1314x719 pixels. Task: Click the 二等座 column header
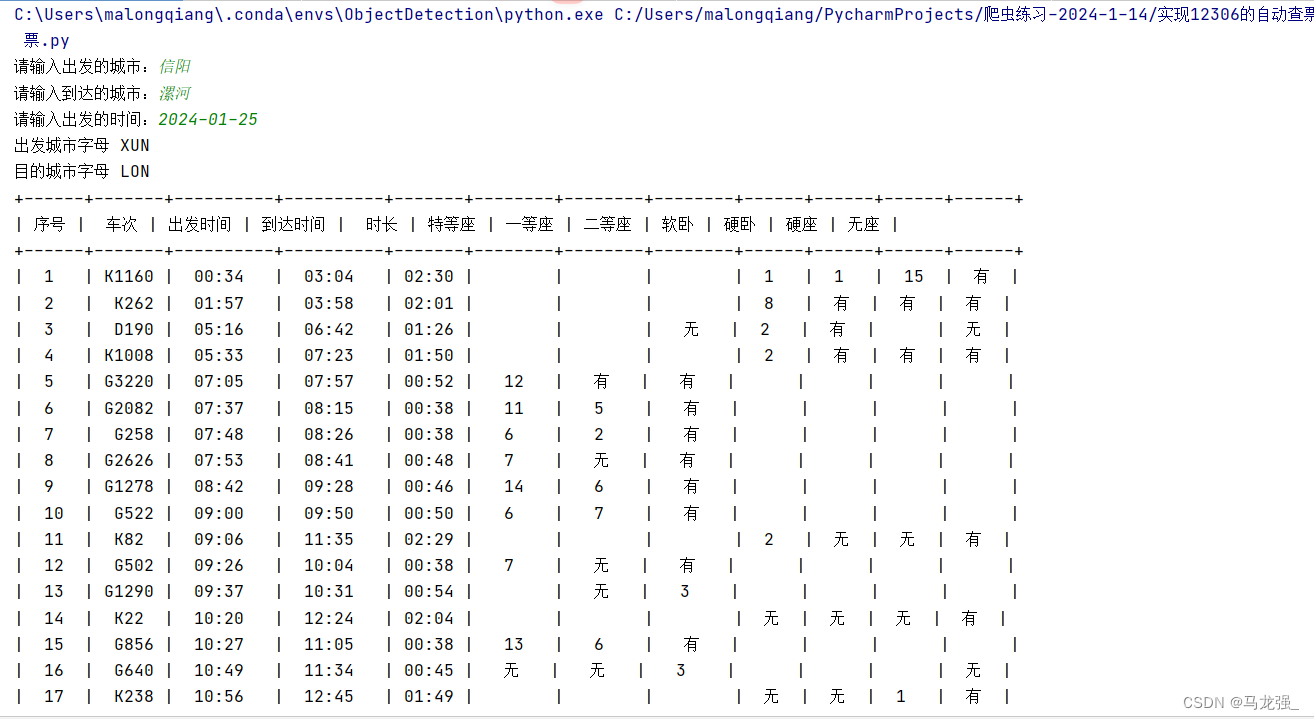pos(607,225)
